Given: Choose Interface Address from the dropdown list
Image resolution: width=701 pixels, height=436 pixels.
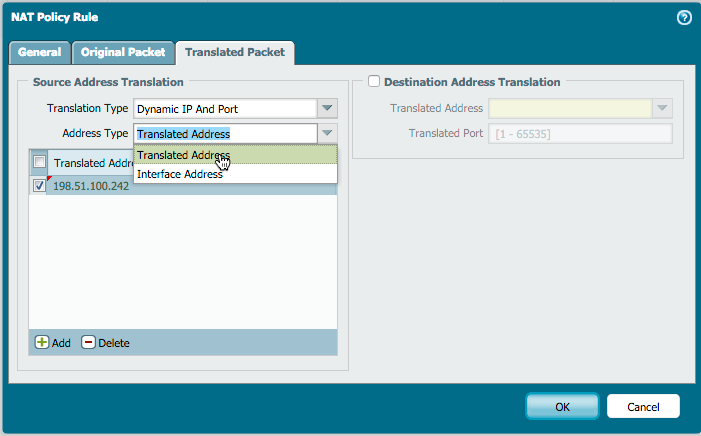Looking at the screenshot, I should [235, 174].
